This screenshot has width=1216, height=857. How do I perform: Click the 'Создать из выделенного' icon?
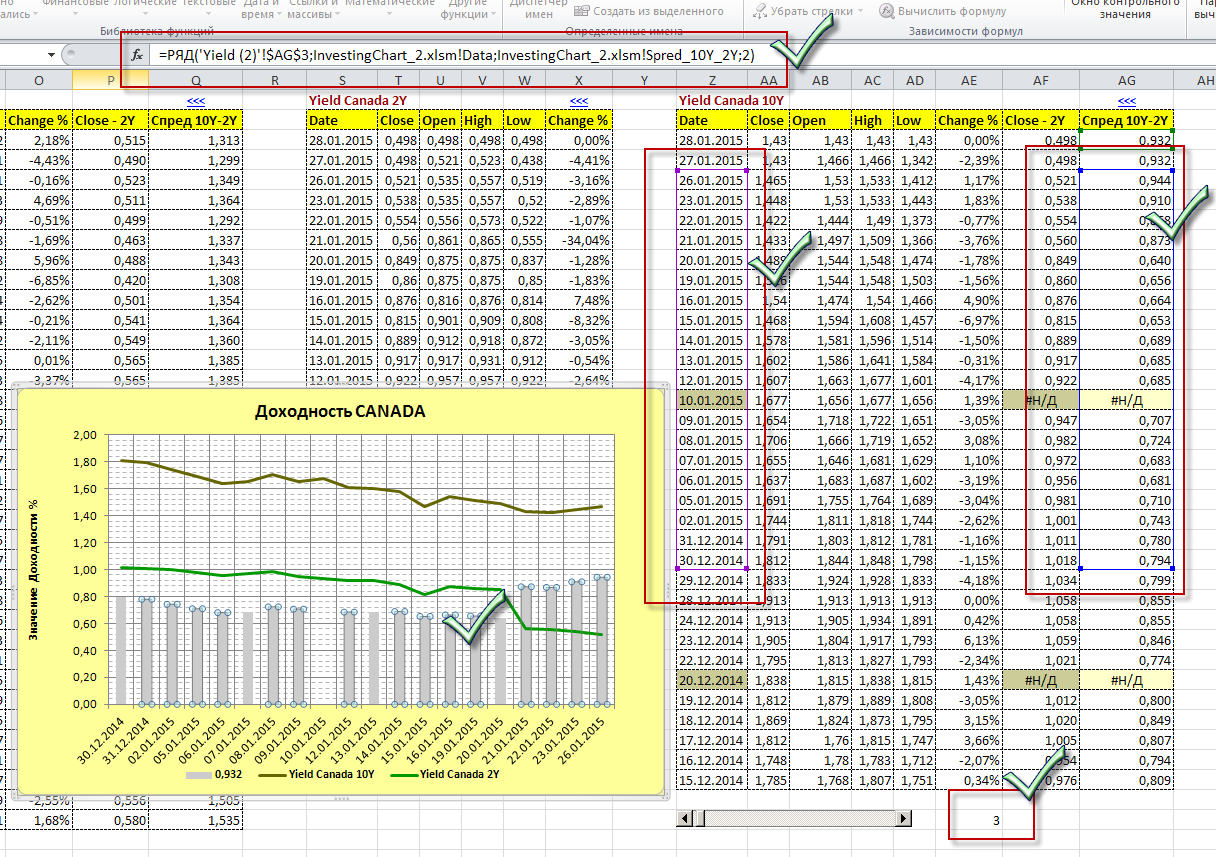(x=582, y=11)
